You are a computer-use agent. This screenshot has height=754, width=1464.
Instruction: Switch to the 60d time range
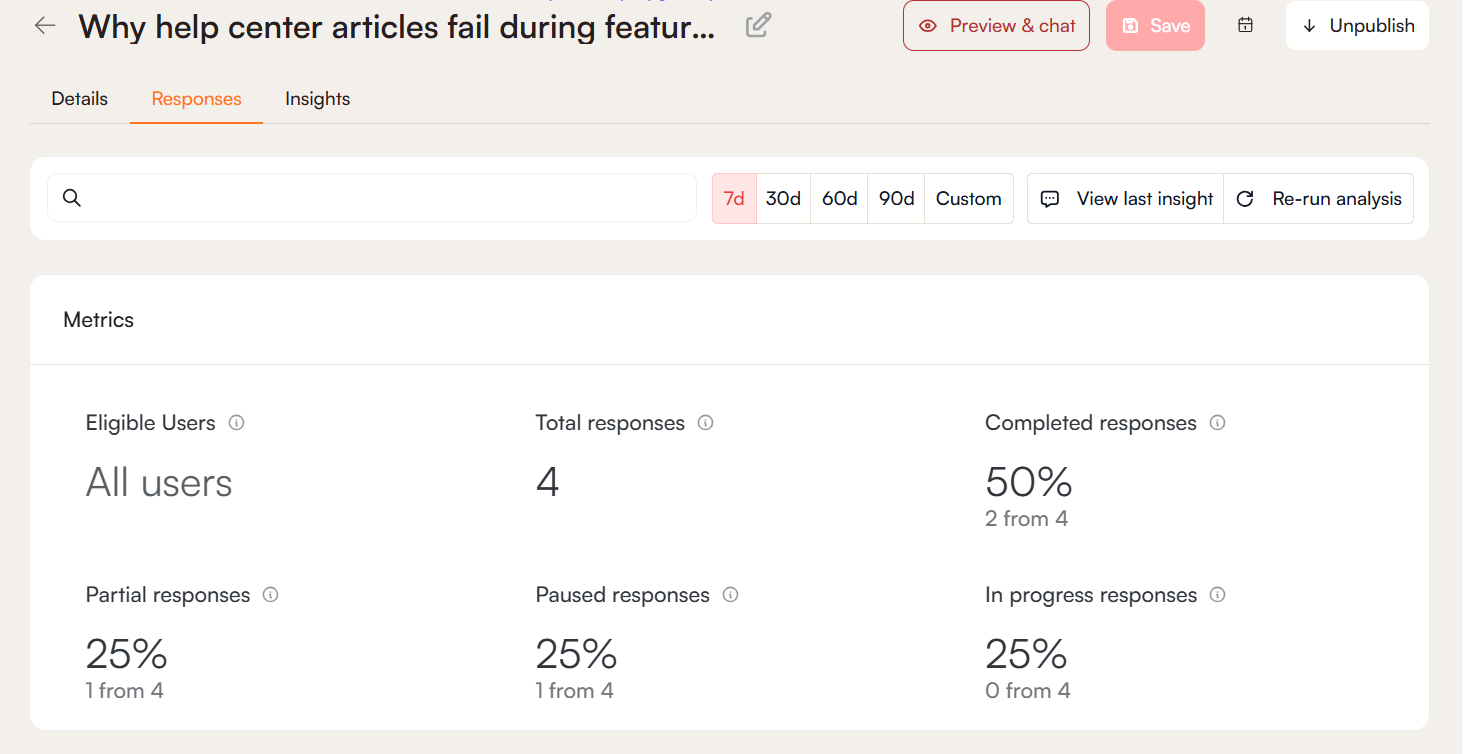[x=839, y=199]
